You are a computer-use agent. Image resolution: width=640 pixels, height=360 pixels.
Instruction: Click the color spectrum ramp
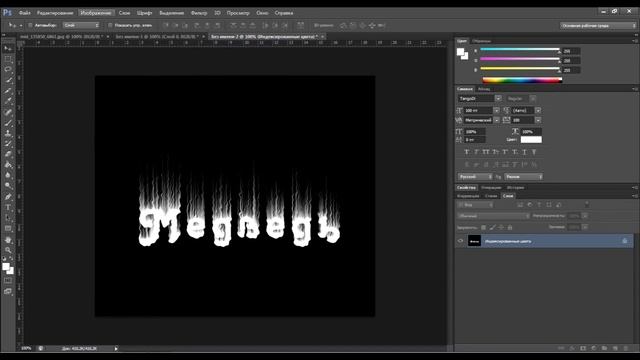click(522, 80)
